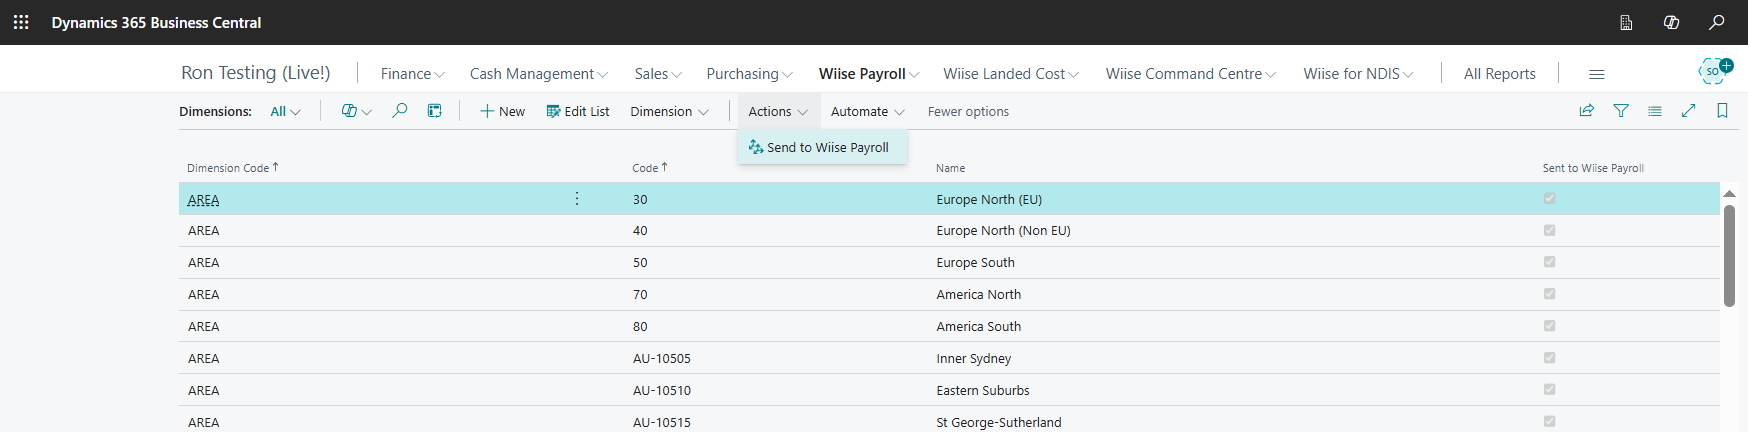Open the filter pane funnel icon
1748x432 pixels.
[1621, 111]
